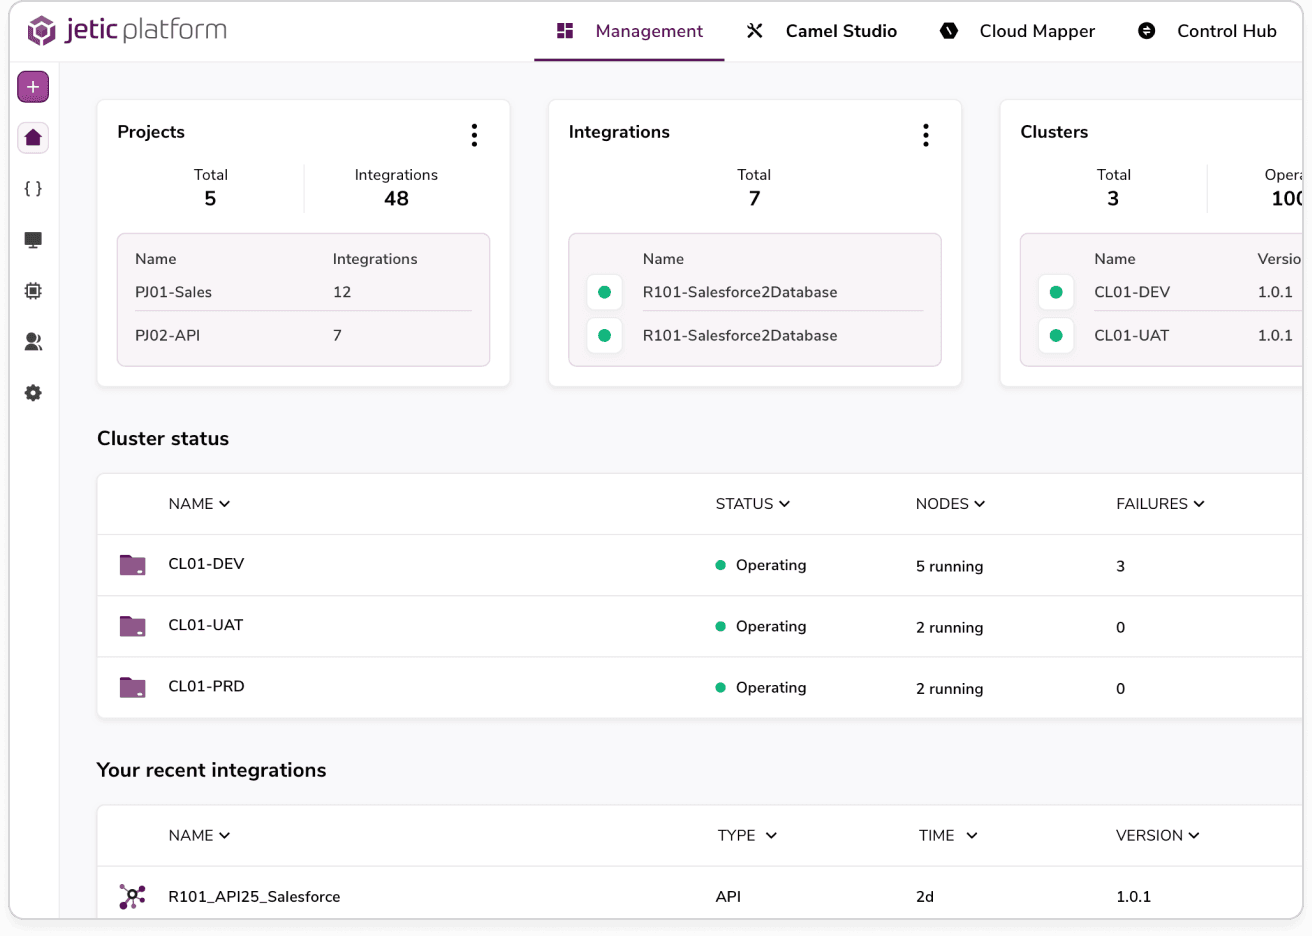Open settings gear in sidebar
1312x936 pixels.
pos(33,393)
